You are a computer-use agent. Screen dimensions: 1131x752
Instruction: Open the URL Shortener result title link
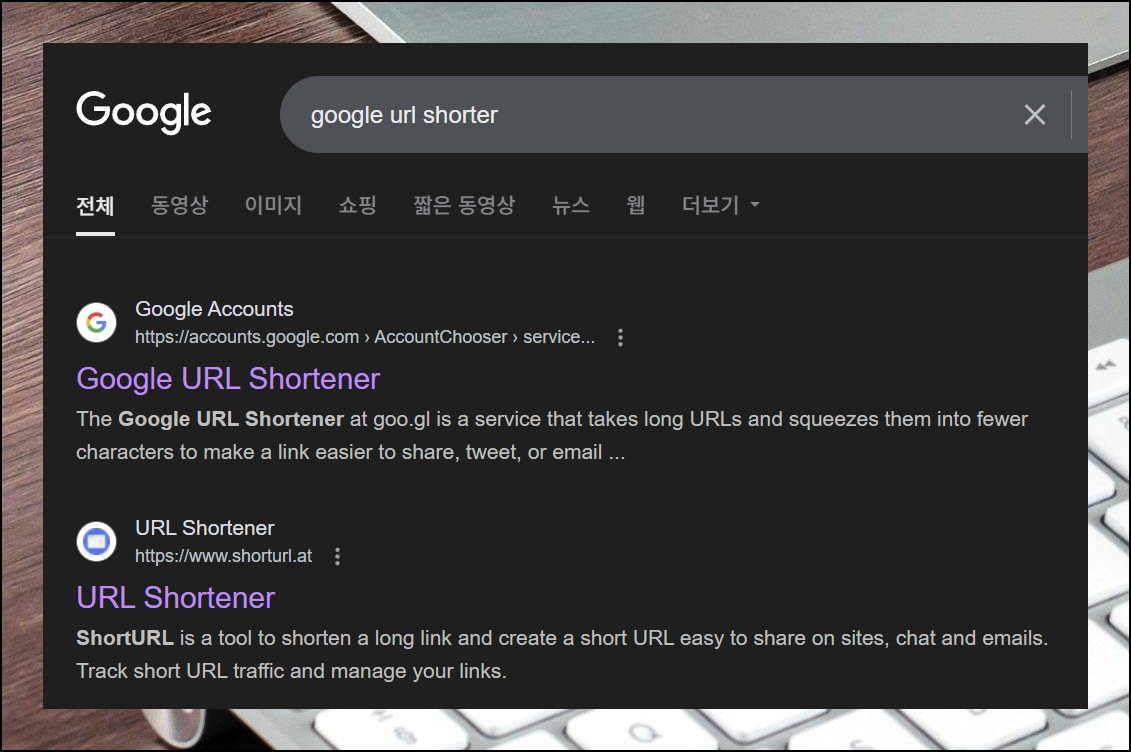pos(175,598)
